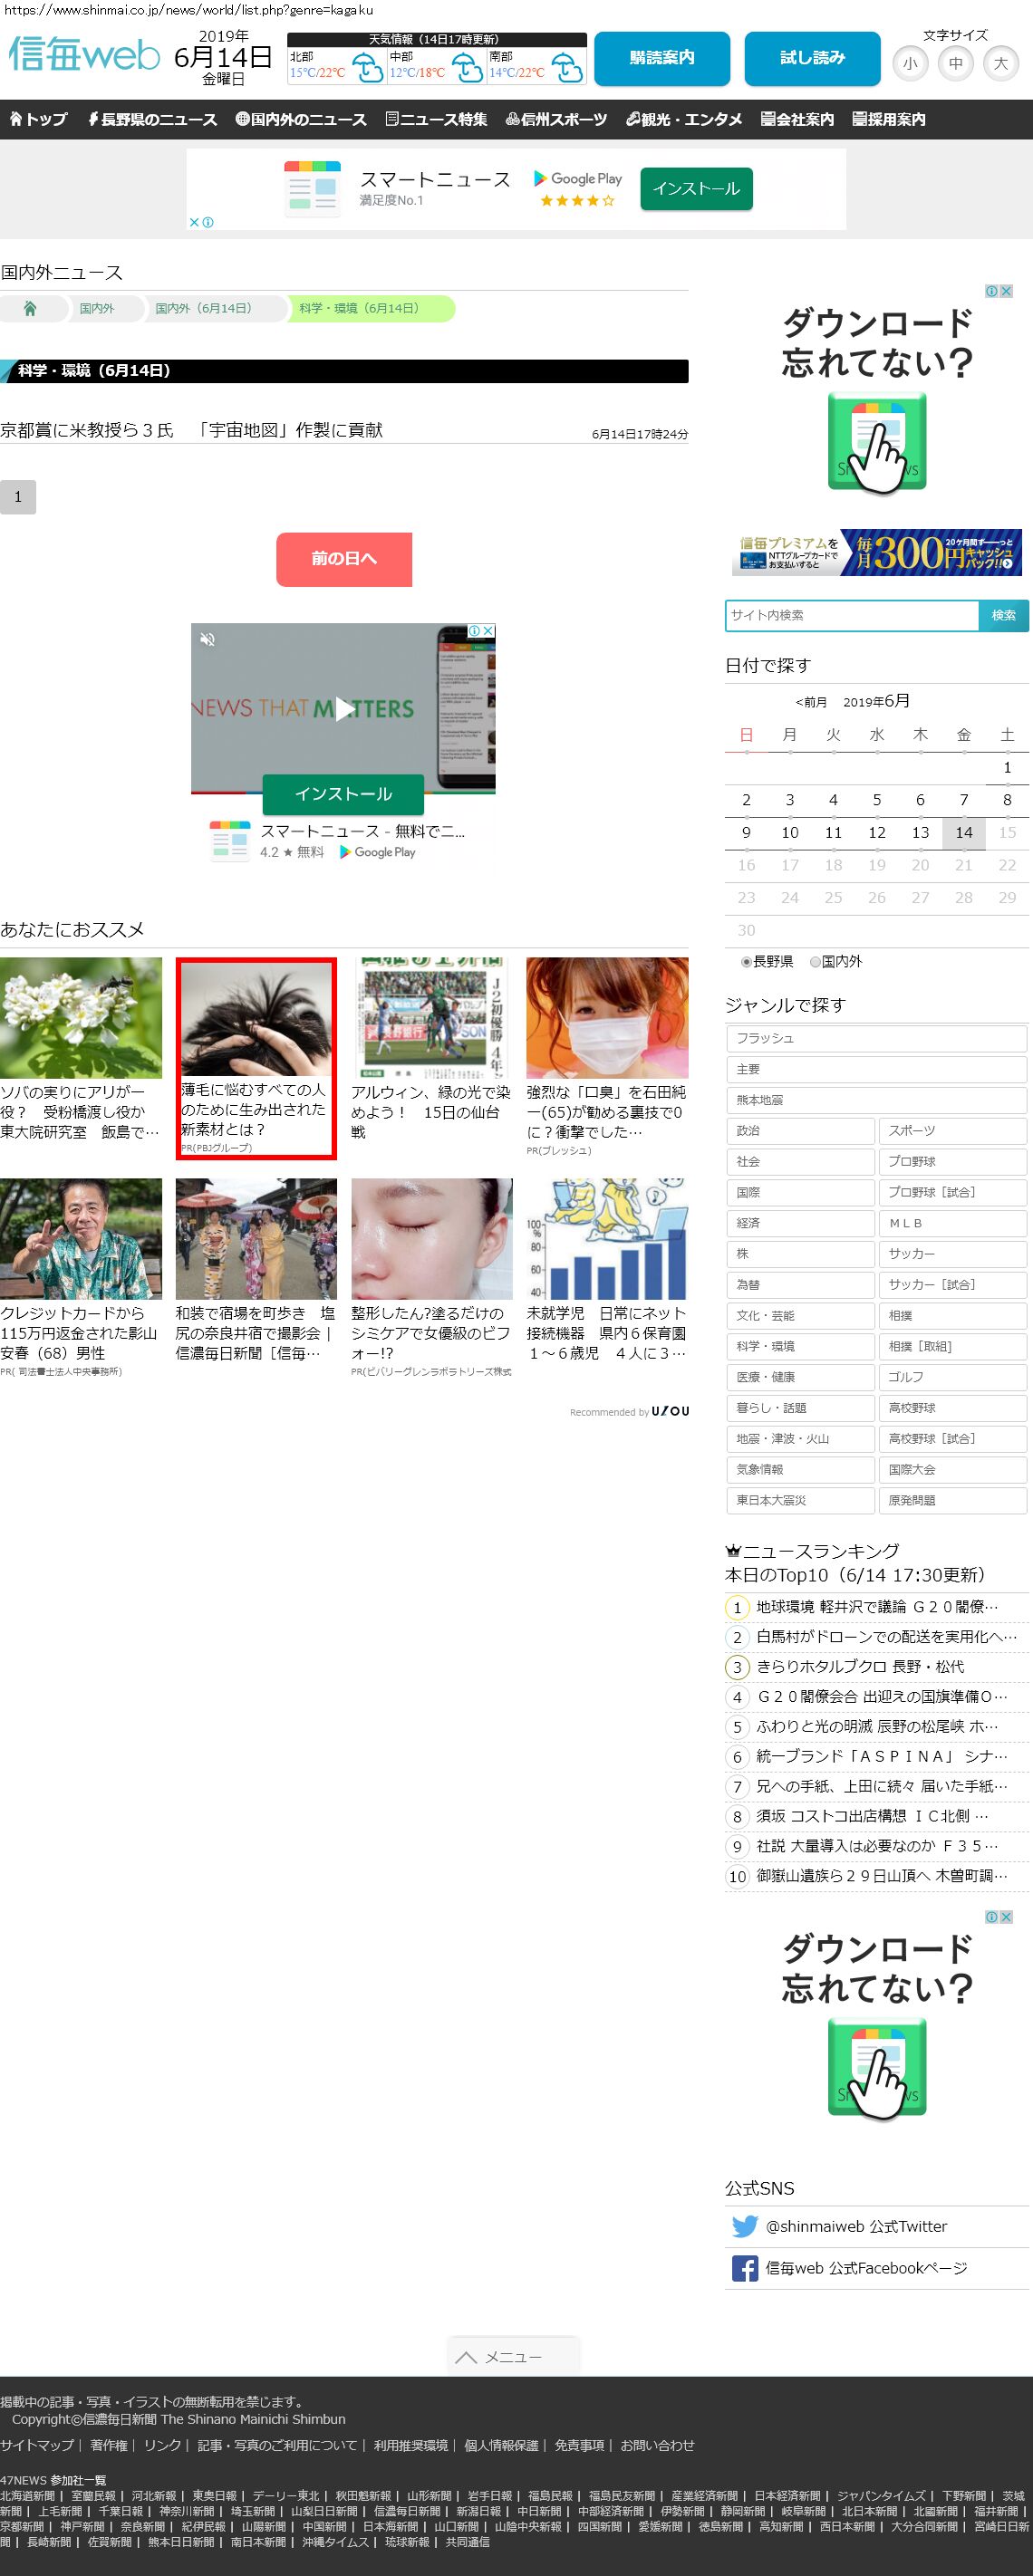Open the 原発問題 genre
Viewport: 1033px width, 2576px height.
click(953, 1501)
